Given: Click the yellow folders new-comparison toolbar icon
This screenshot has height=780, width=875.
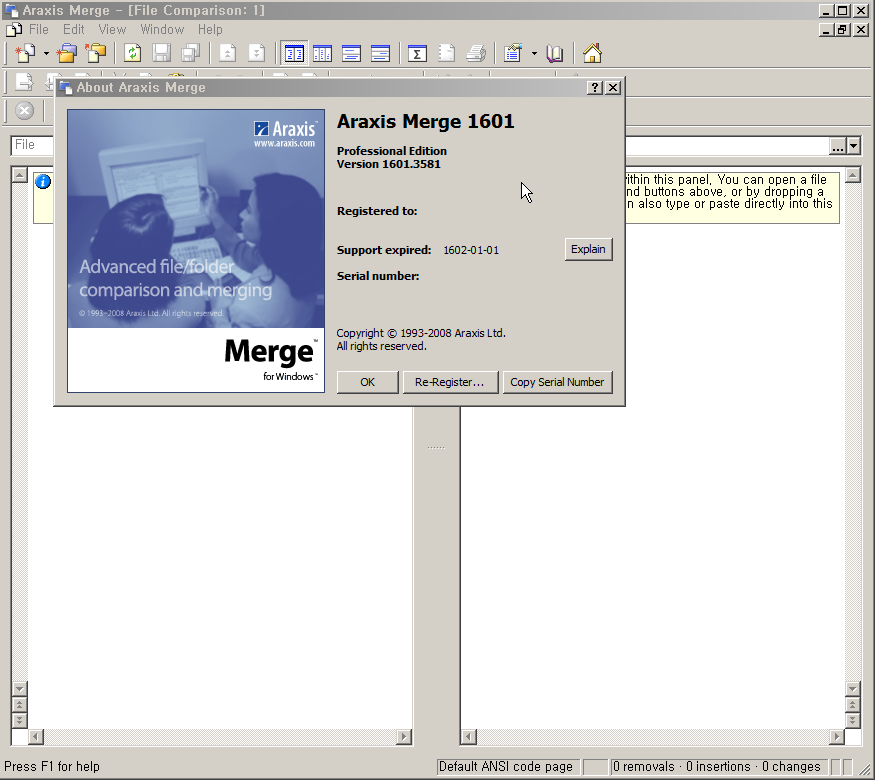Looking at the screenshot, I should click(97, 53).
